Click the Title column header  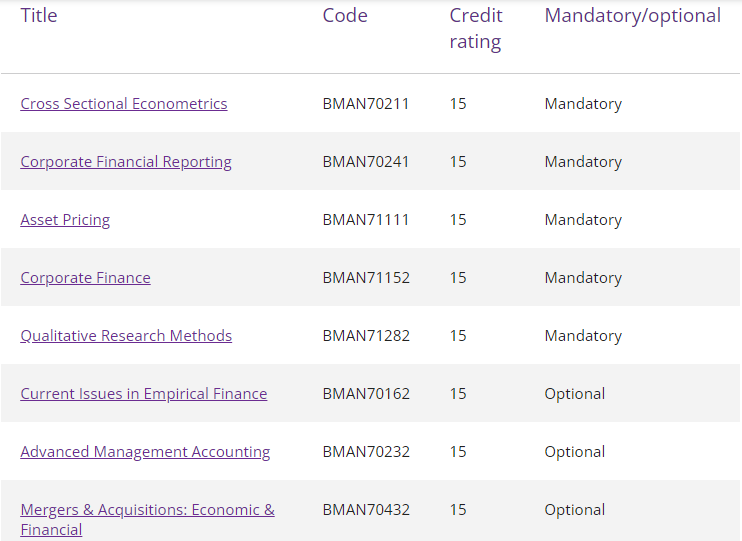tap(39, 16)
